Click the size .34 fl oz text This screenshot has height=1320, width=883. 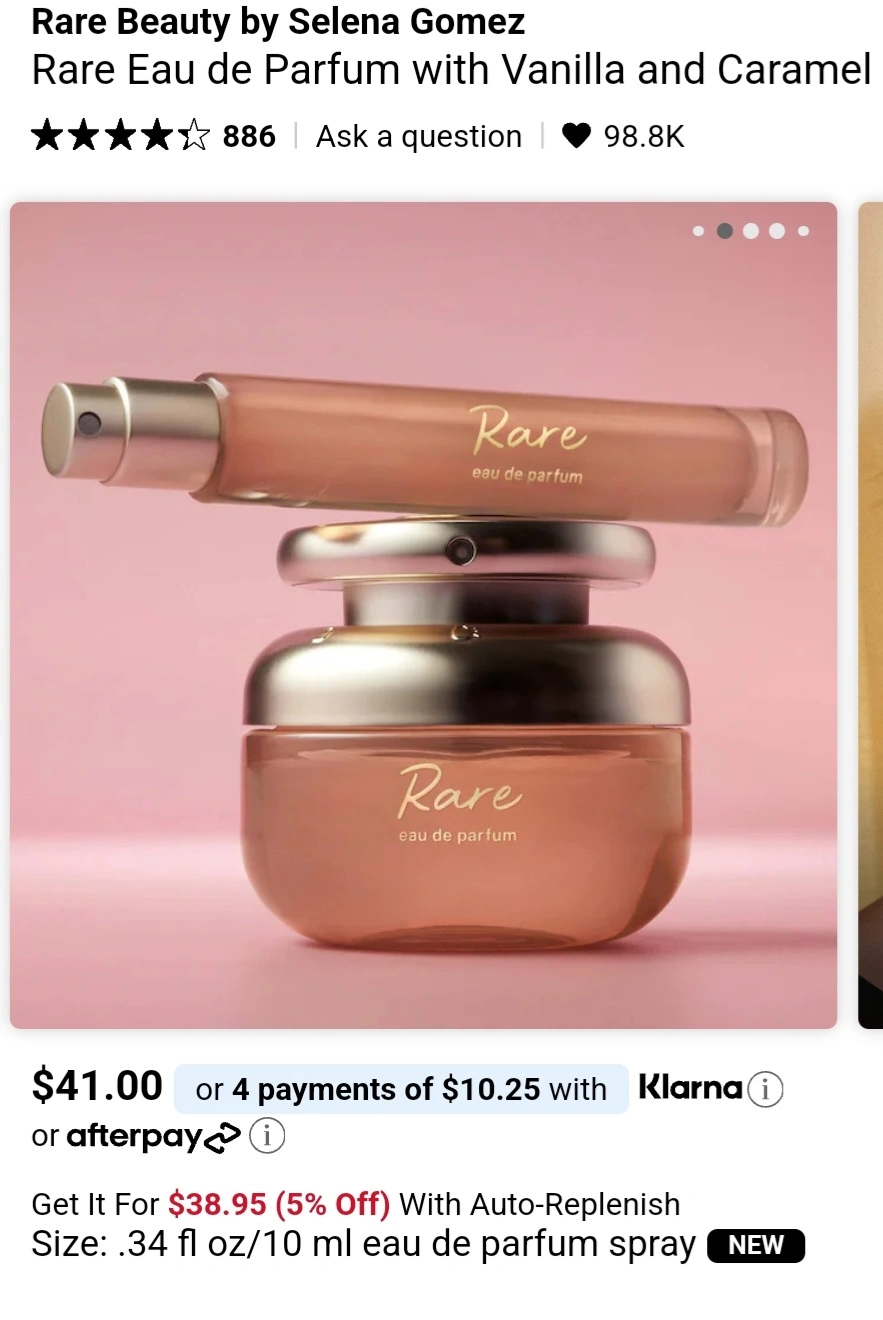364,1245
